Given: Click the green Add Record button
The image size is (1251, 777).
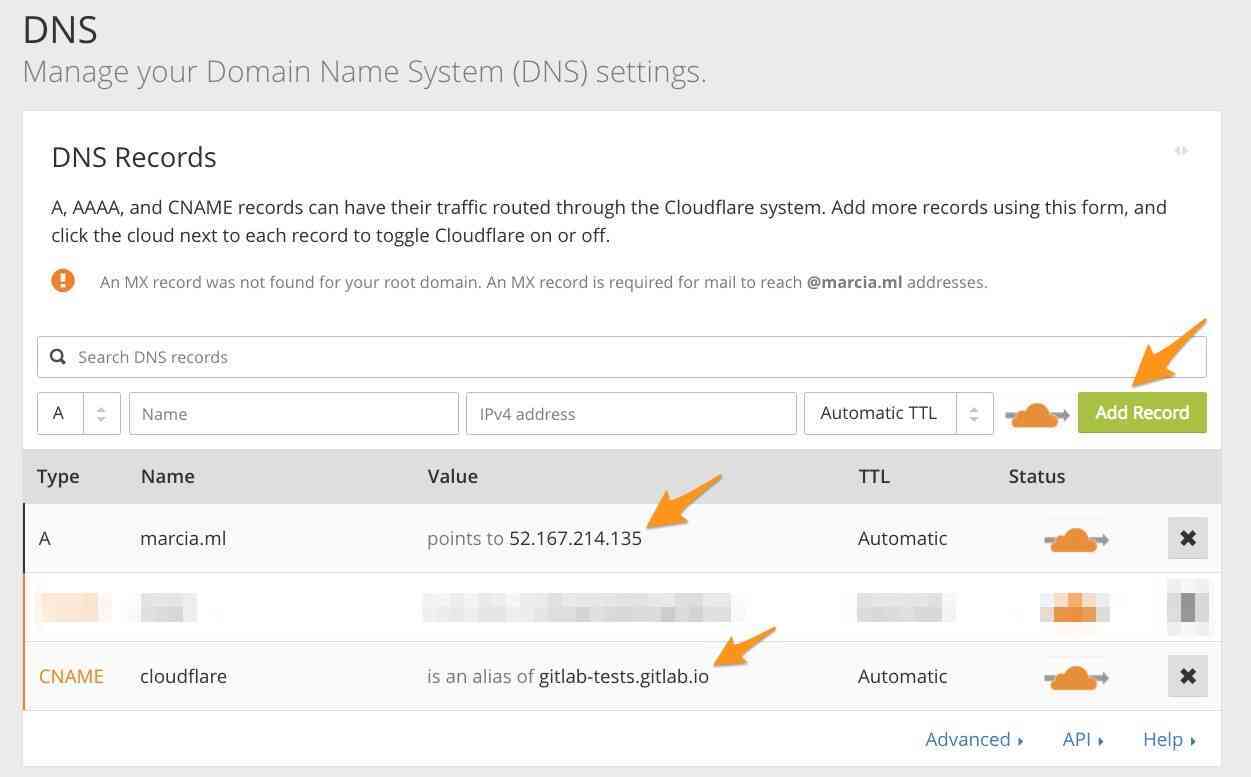Looking at the screenshot, I should pyautogui.click(x=1142, y=413).
